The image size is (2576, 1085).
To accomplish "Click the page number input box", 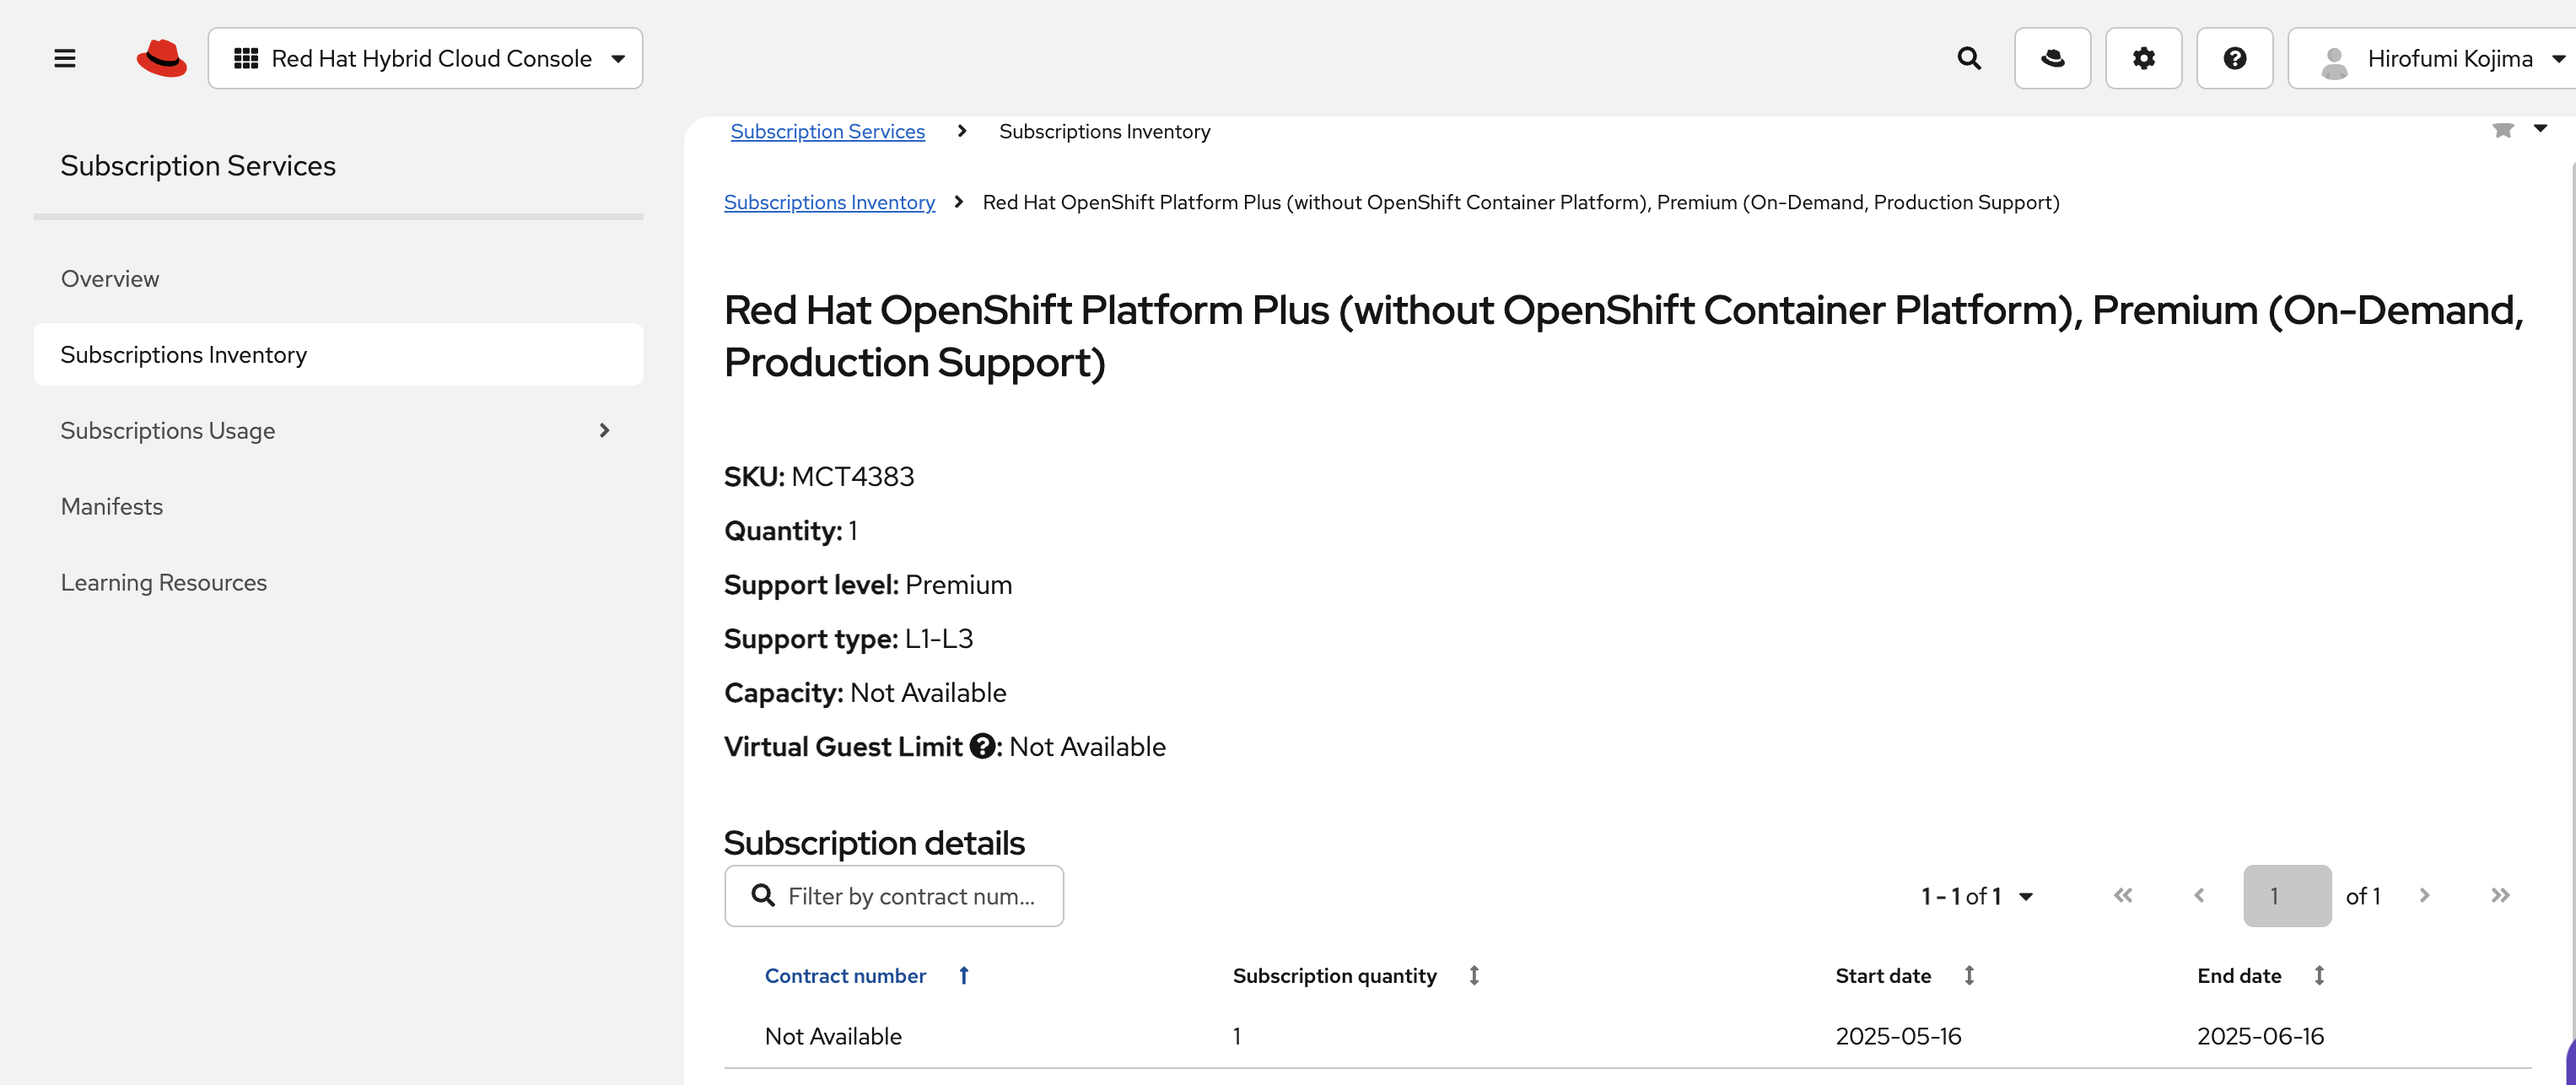I will (2287, 896).
